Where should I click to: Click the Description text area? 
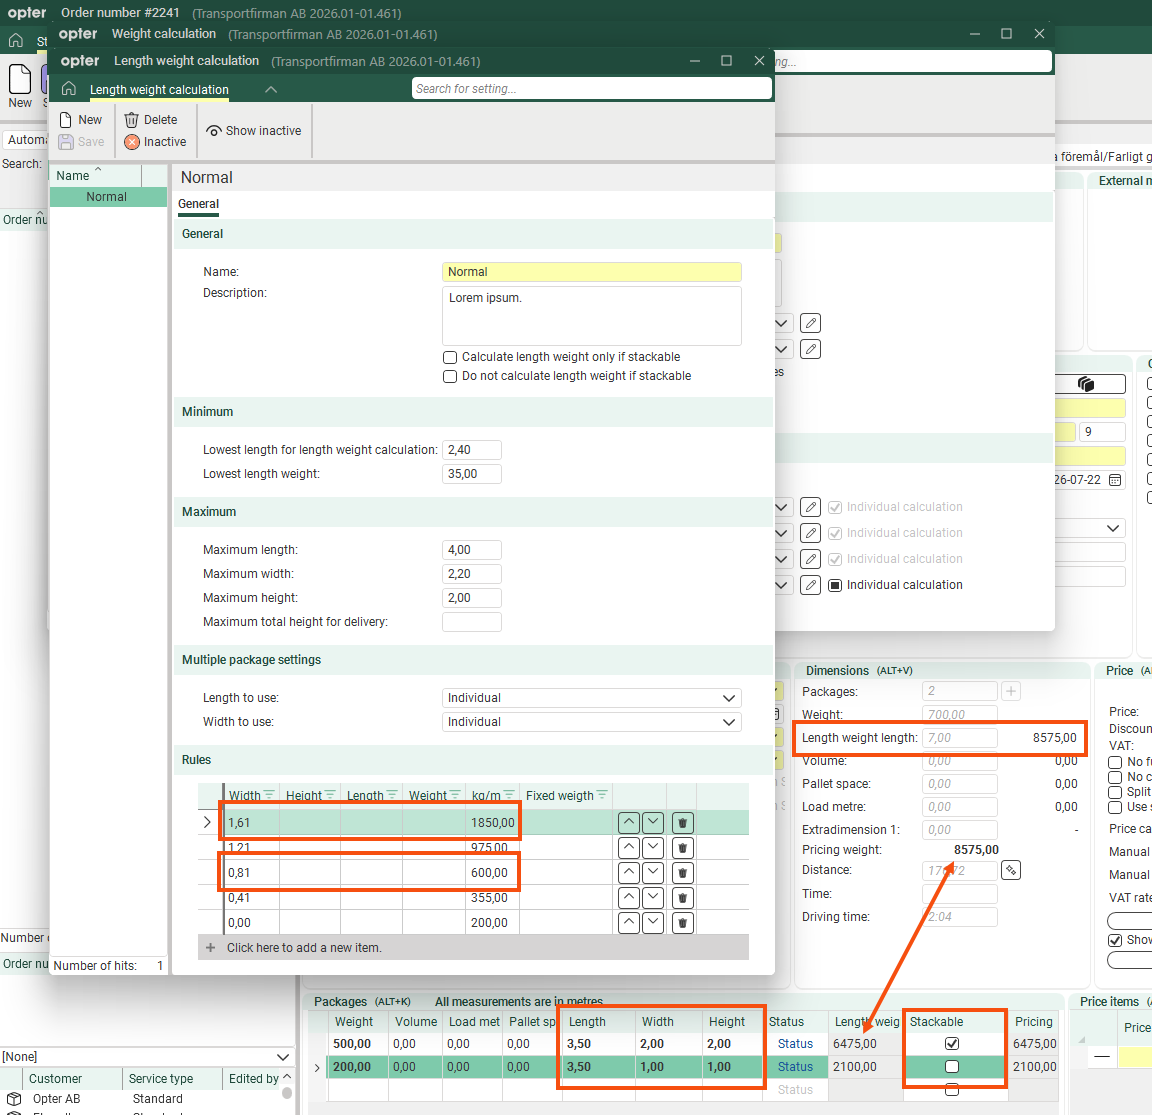[591, 316]
